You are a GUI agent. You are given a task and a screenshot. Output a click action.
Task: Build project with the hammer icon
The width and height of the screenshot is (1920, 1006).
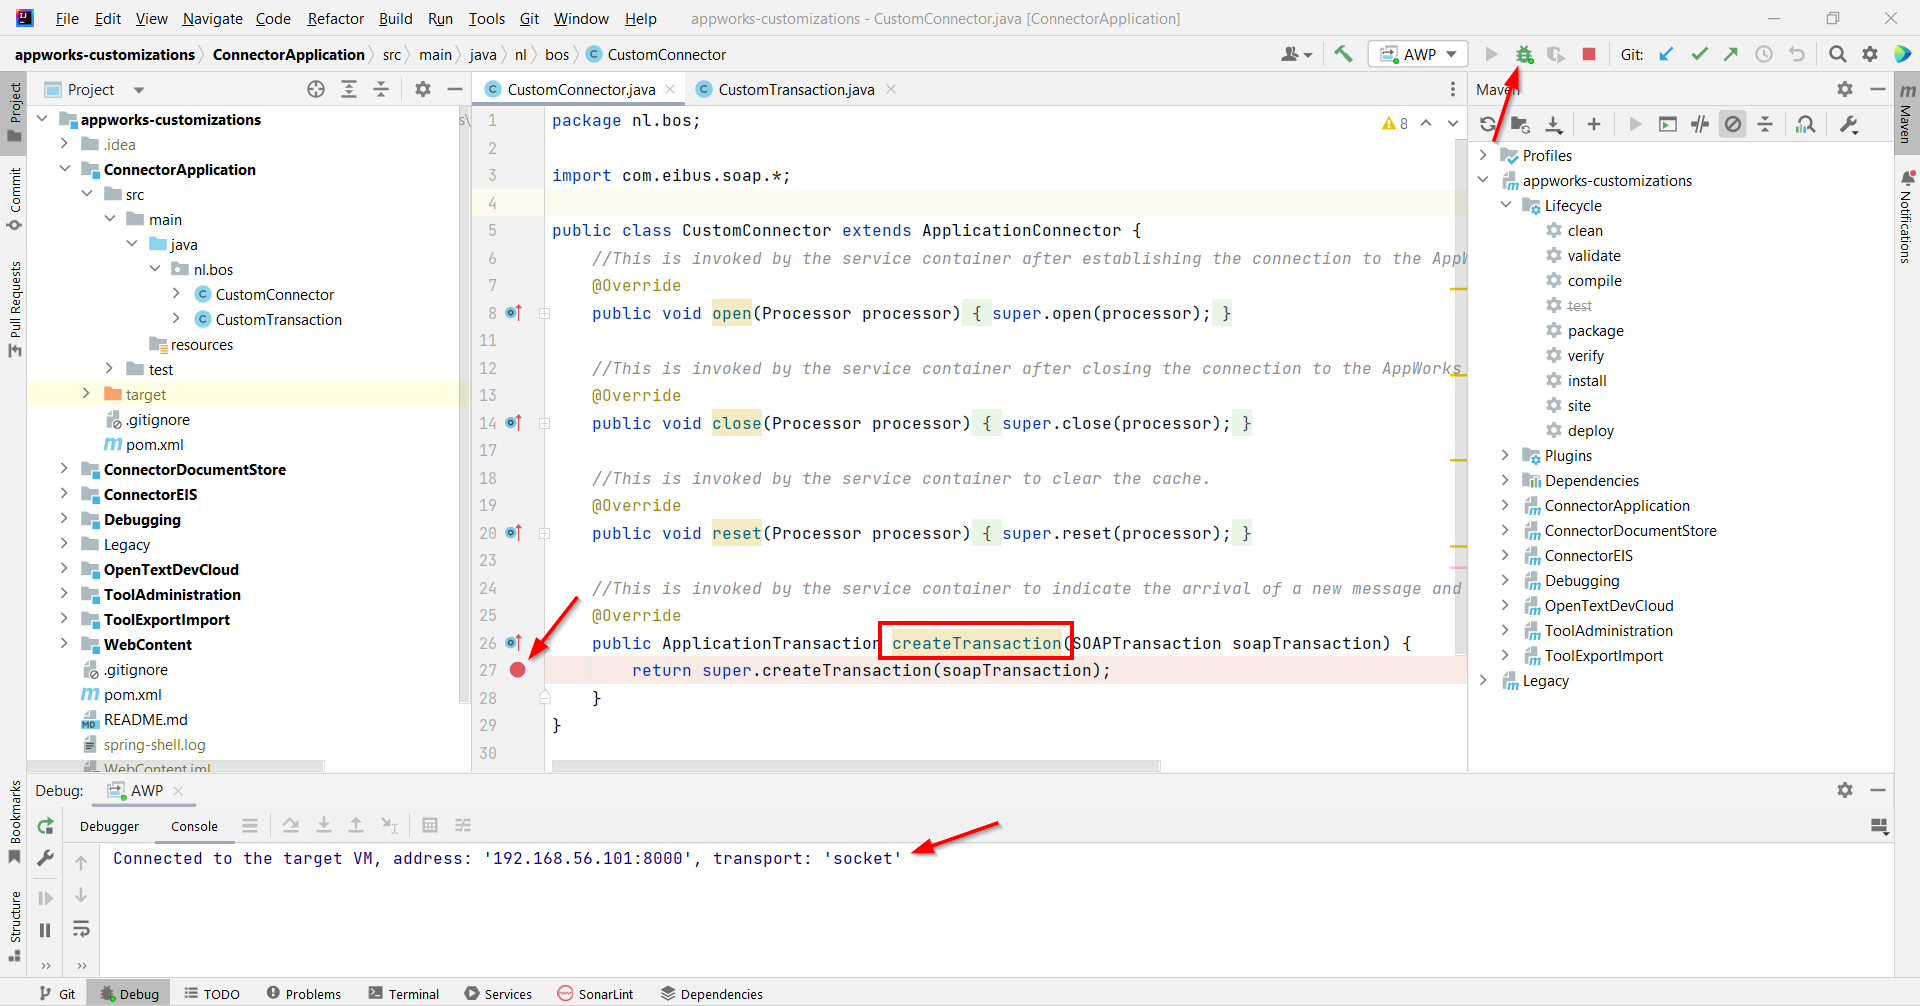(x=1343, y=55)
